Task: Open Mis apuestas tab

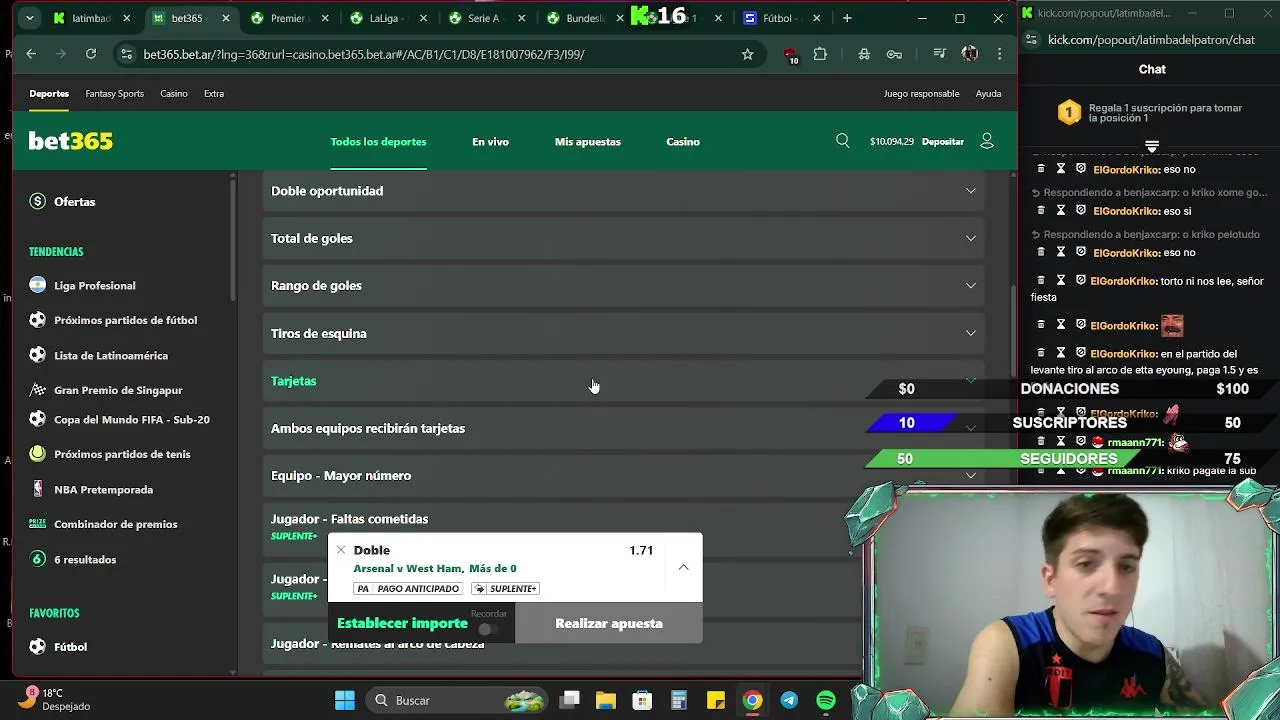Action: tap(588, 142)
